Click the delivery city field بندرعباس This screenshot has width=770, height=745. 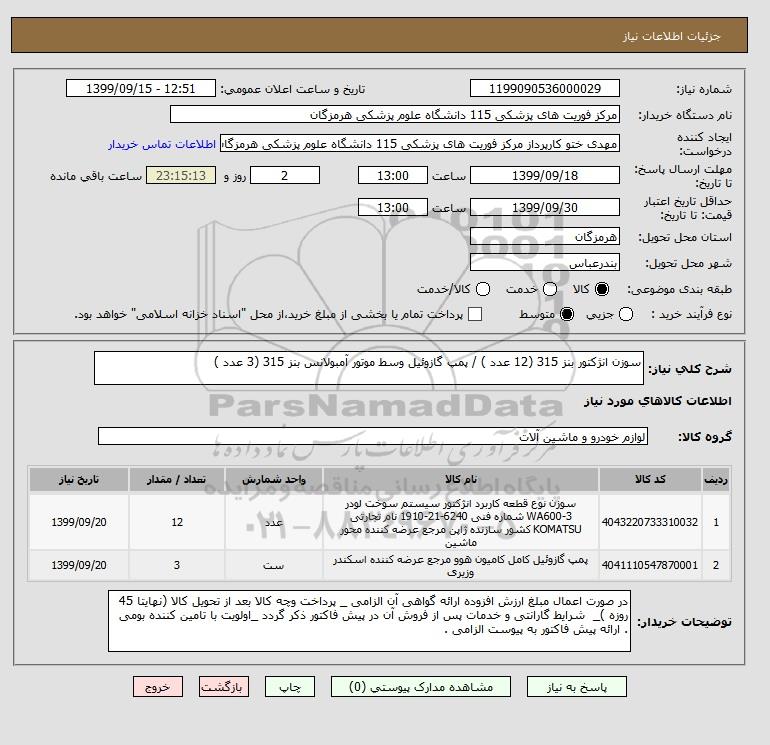tap(545, 263)
